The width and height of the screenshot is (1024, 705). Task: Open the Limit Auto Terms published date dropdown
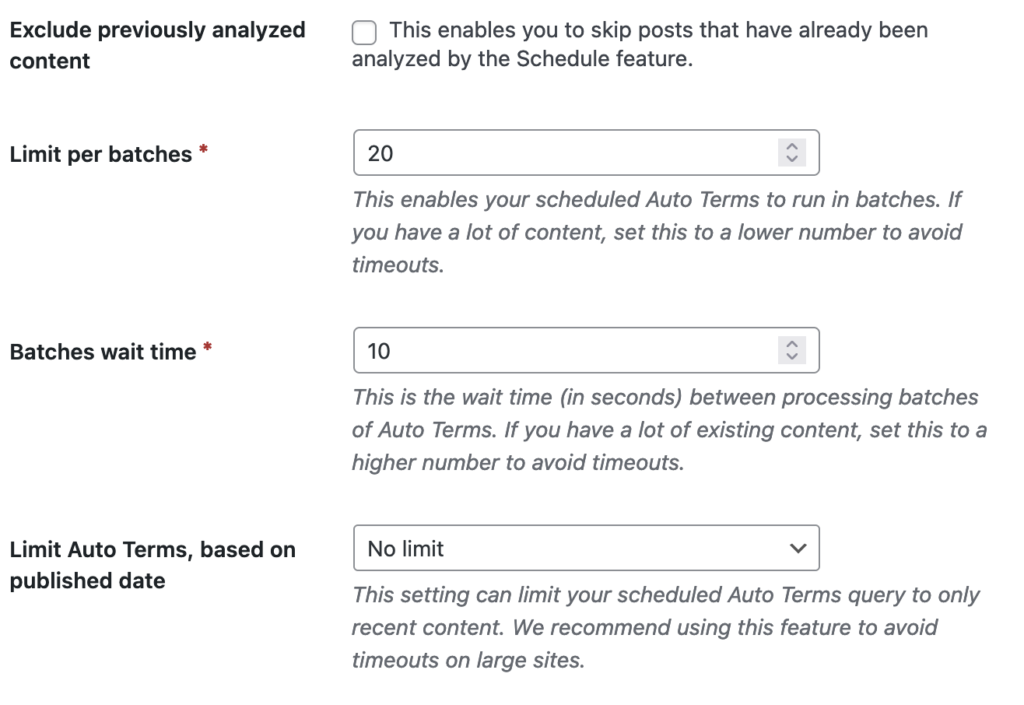[586, 548]
